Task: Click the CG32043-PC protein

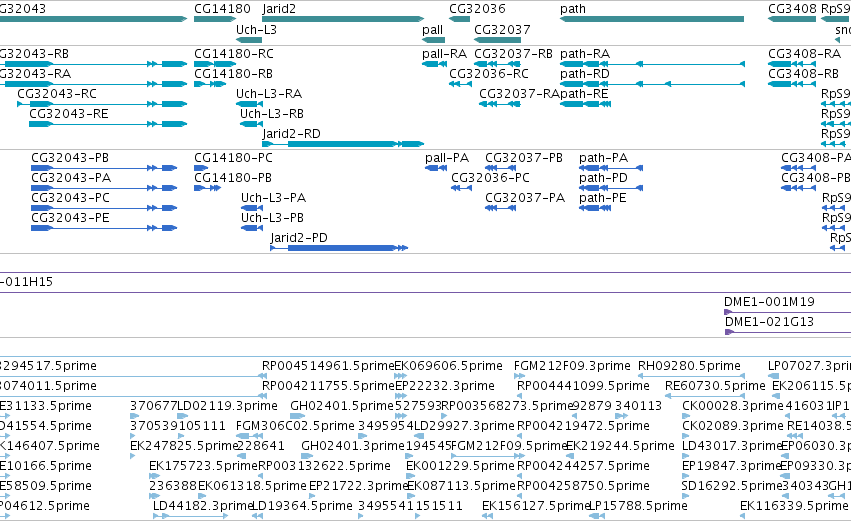Action: click(71, 198)
